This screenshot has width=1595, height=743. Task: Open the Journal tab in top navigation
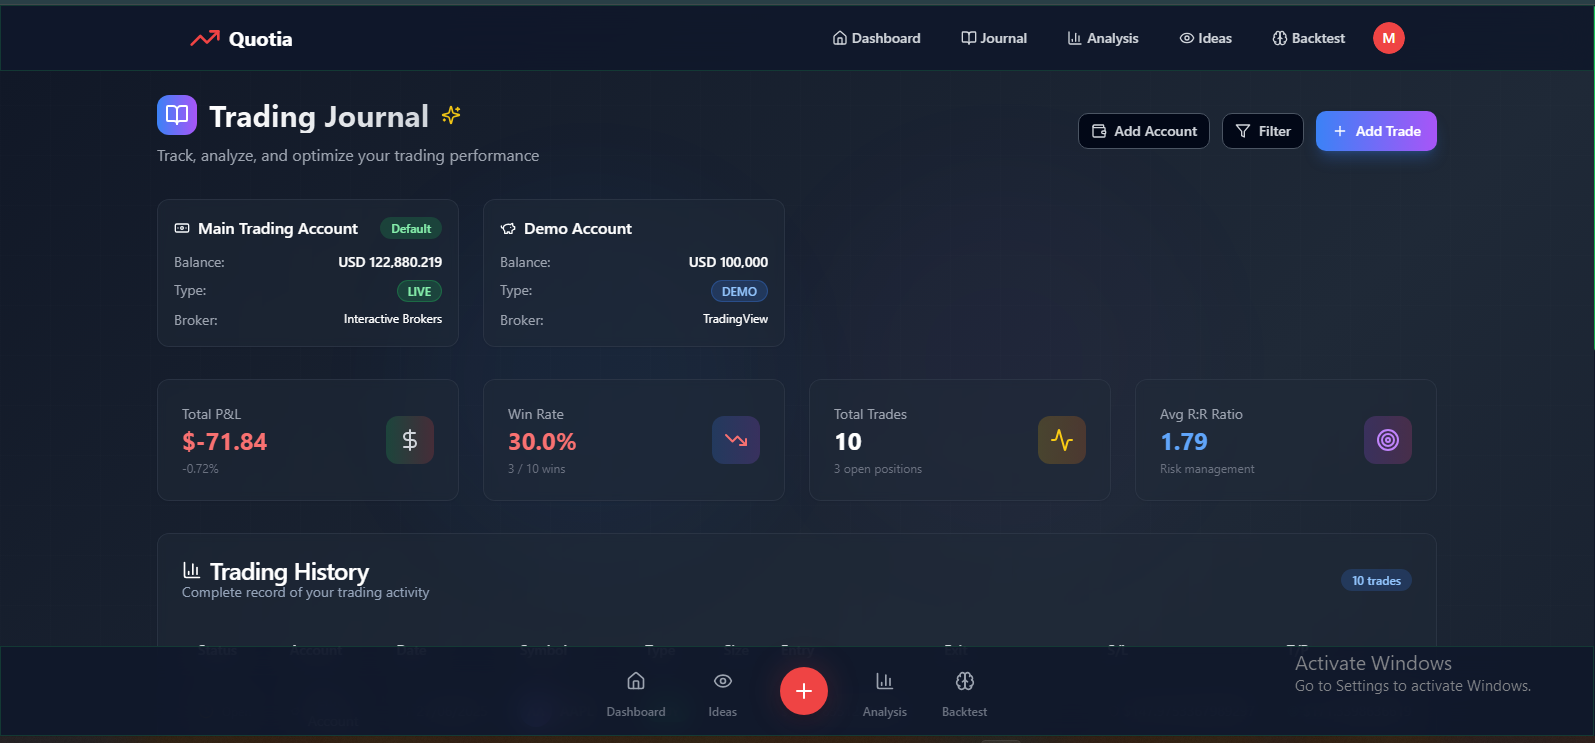(994, 38)
